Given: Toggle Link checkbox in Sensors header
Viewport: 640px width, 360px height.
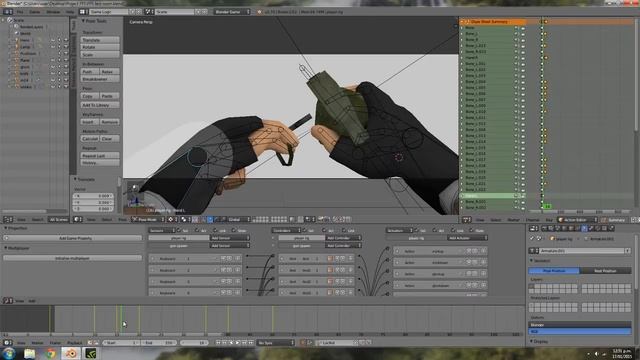Looking at the screenshot, I should coord(216,231).
